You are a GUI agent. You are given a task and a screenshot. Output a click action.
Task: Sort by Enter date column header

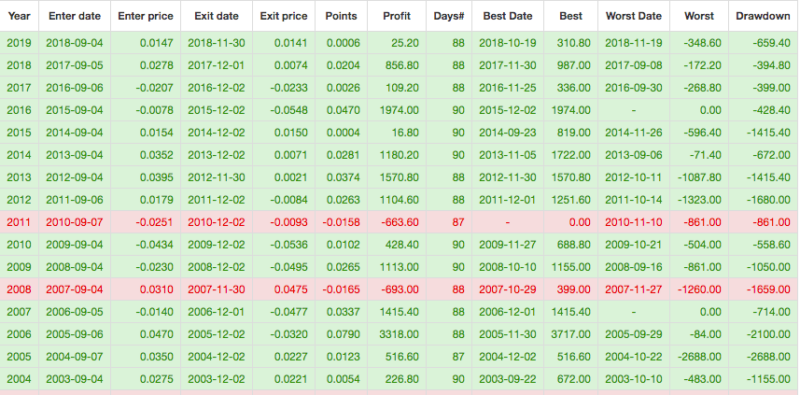coord(74,16)
